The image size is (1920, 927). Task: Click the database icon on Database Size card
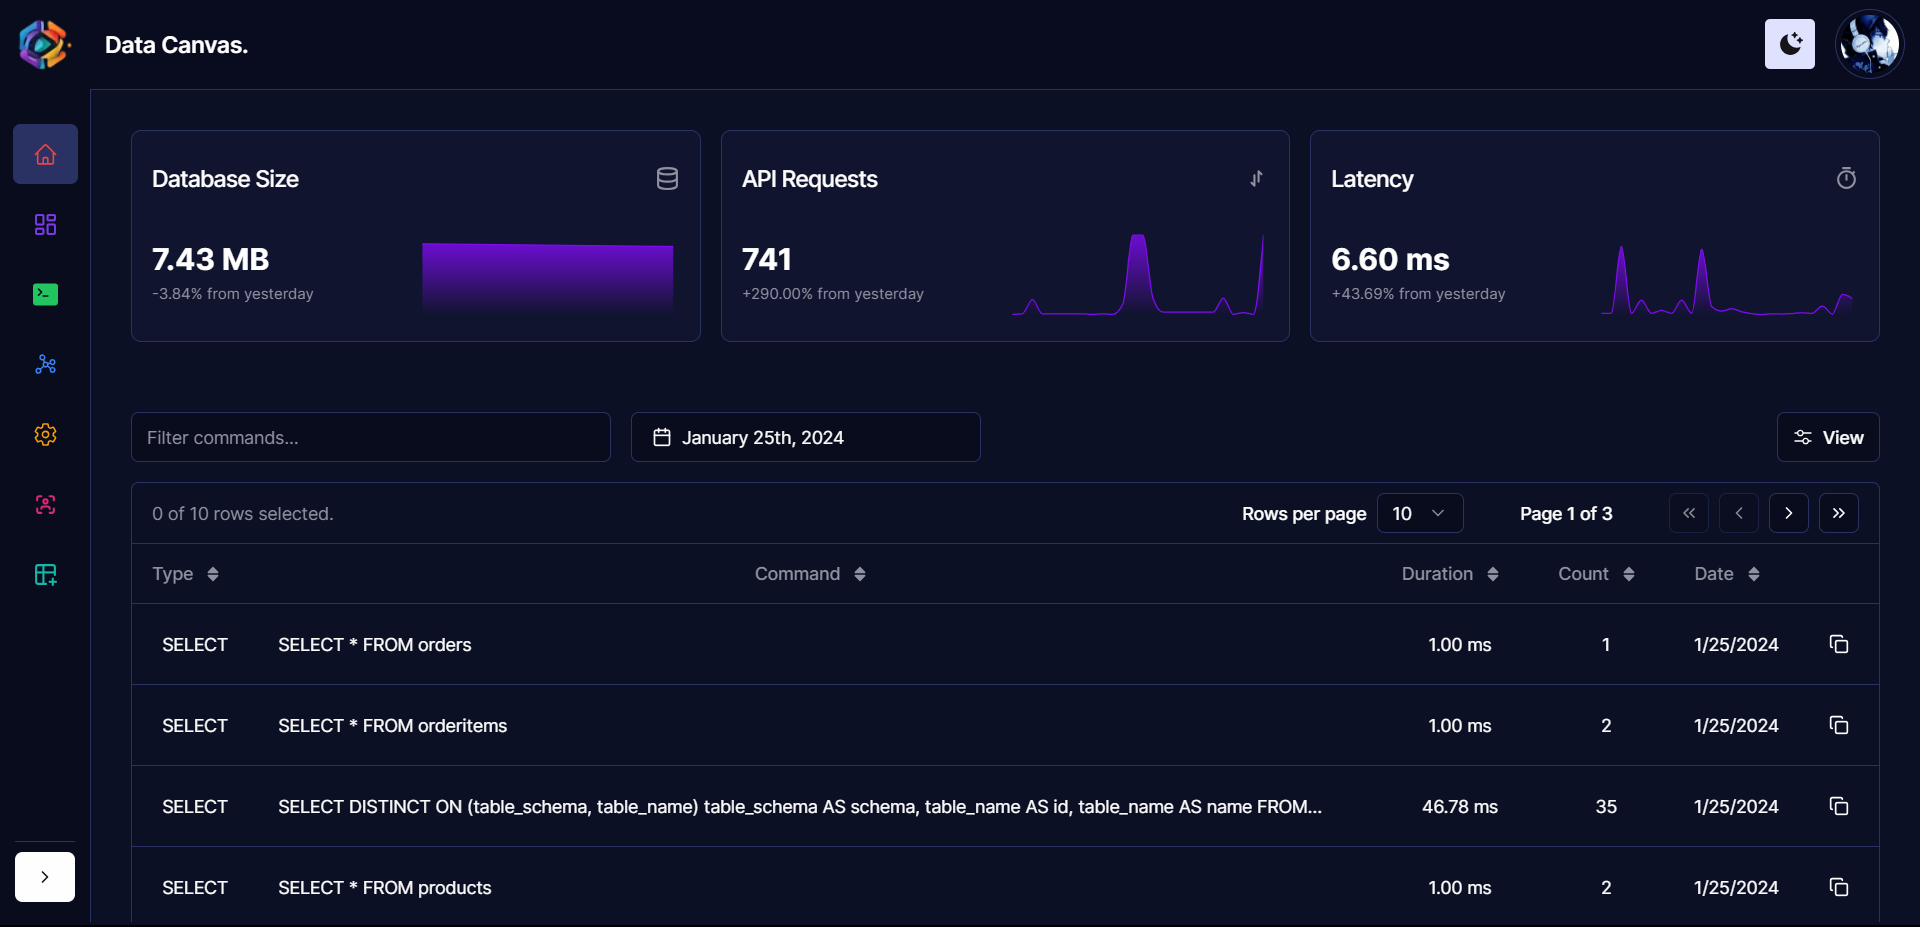point(667,179)
